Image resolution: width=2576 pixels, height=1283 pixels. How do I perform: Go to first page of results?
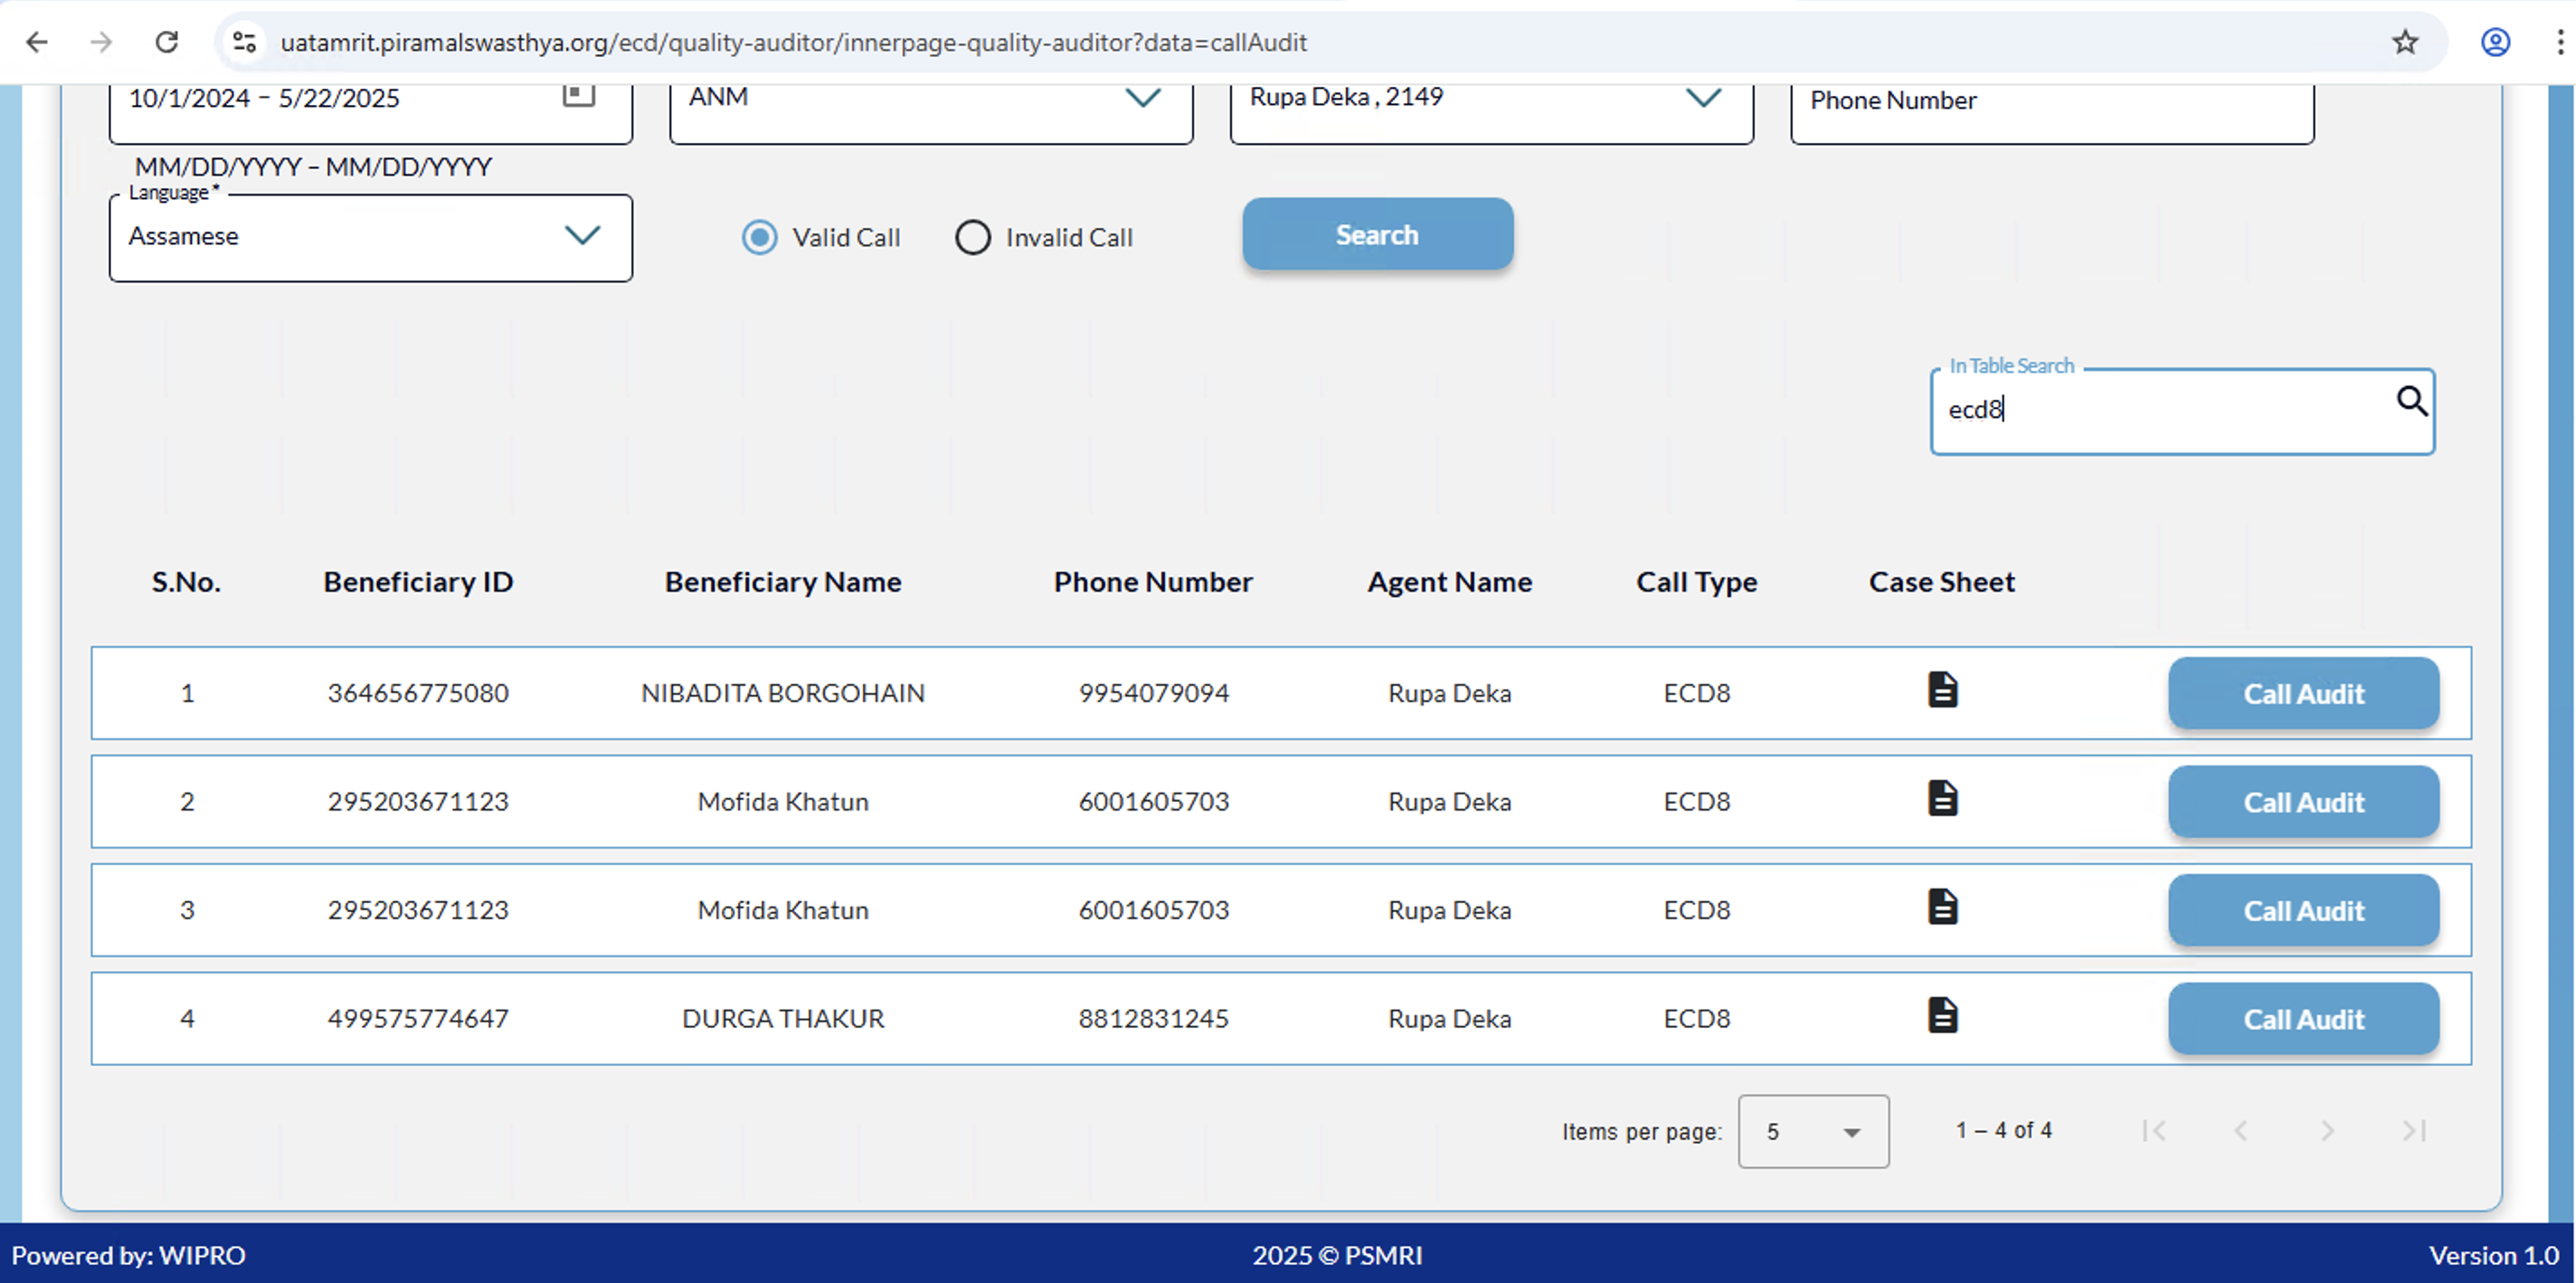2154,1131
